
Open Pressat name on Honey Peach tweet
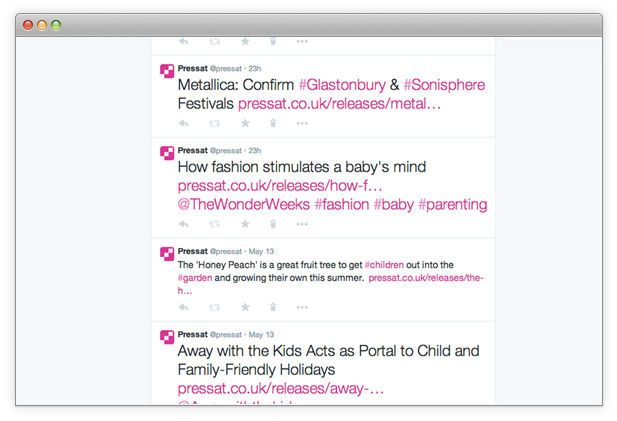click(192, 251)
